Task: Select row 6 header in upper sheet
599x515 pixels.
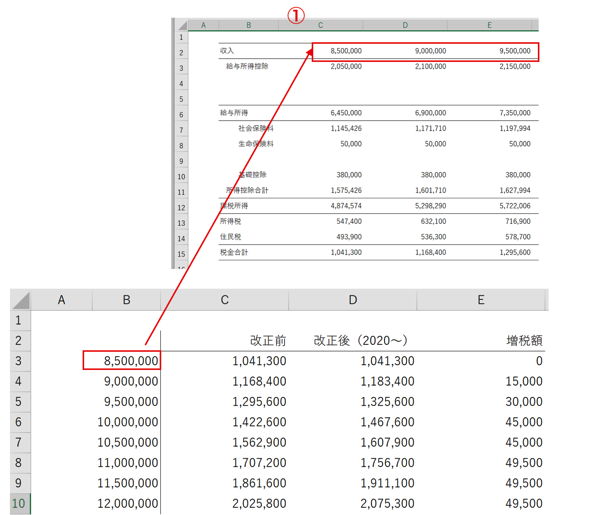Action: (x=181, y=115)
